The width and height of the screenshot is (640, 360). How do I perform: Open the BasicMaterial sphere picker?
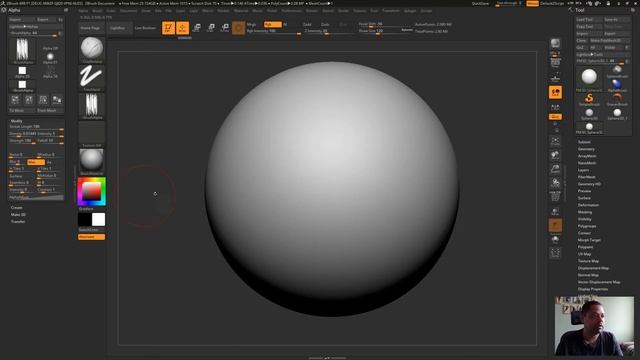point(91,162)
